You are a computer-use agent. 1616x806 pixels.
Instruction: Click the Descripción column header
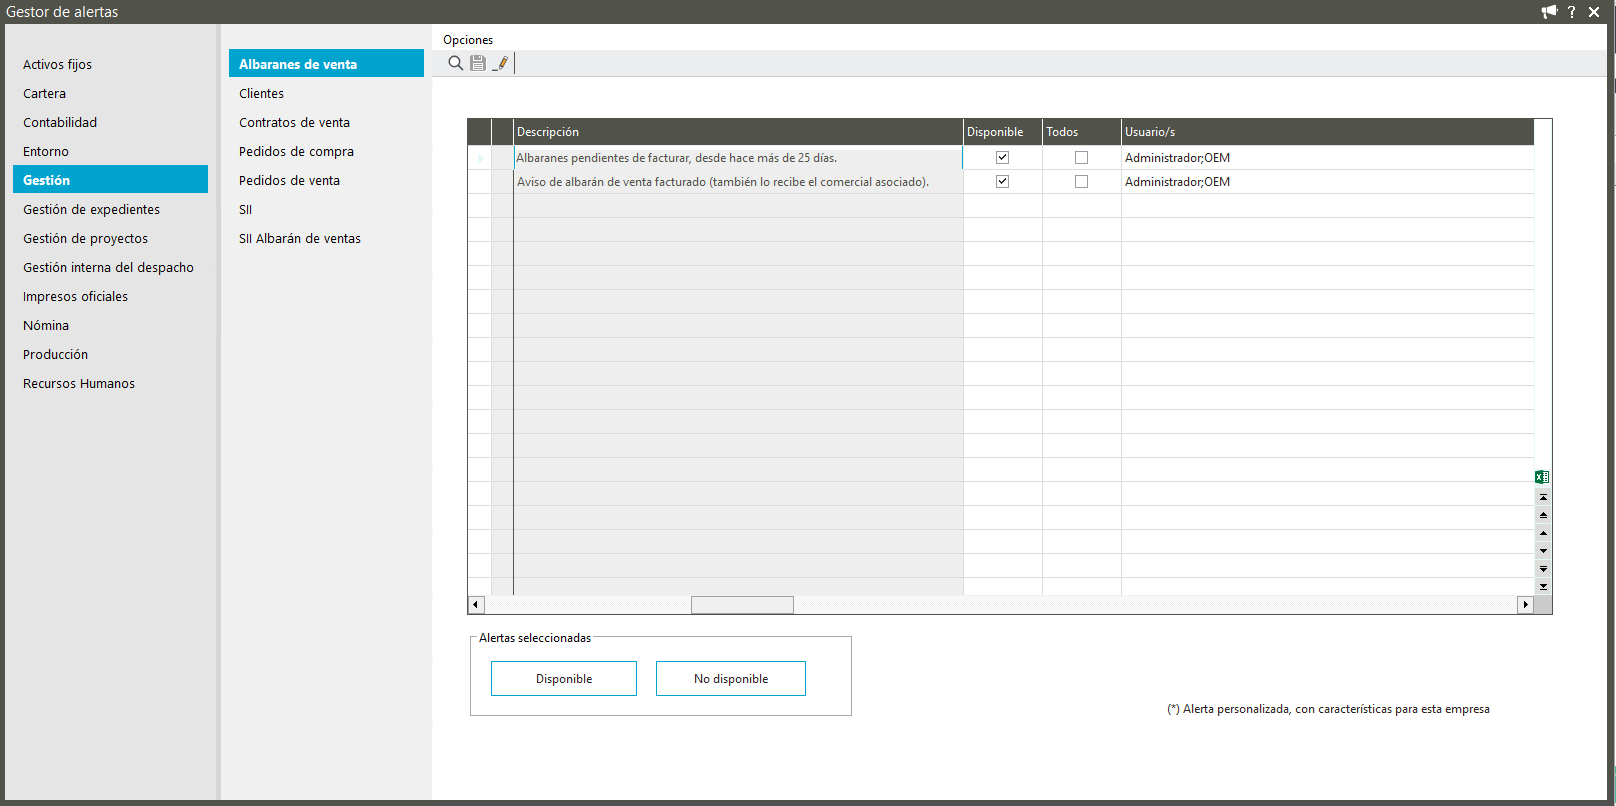(738, 132)
